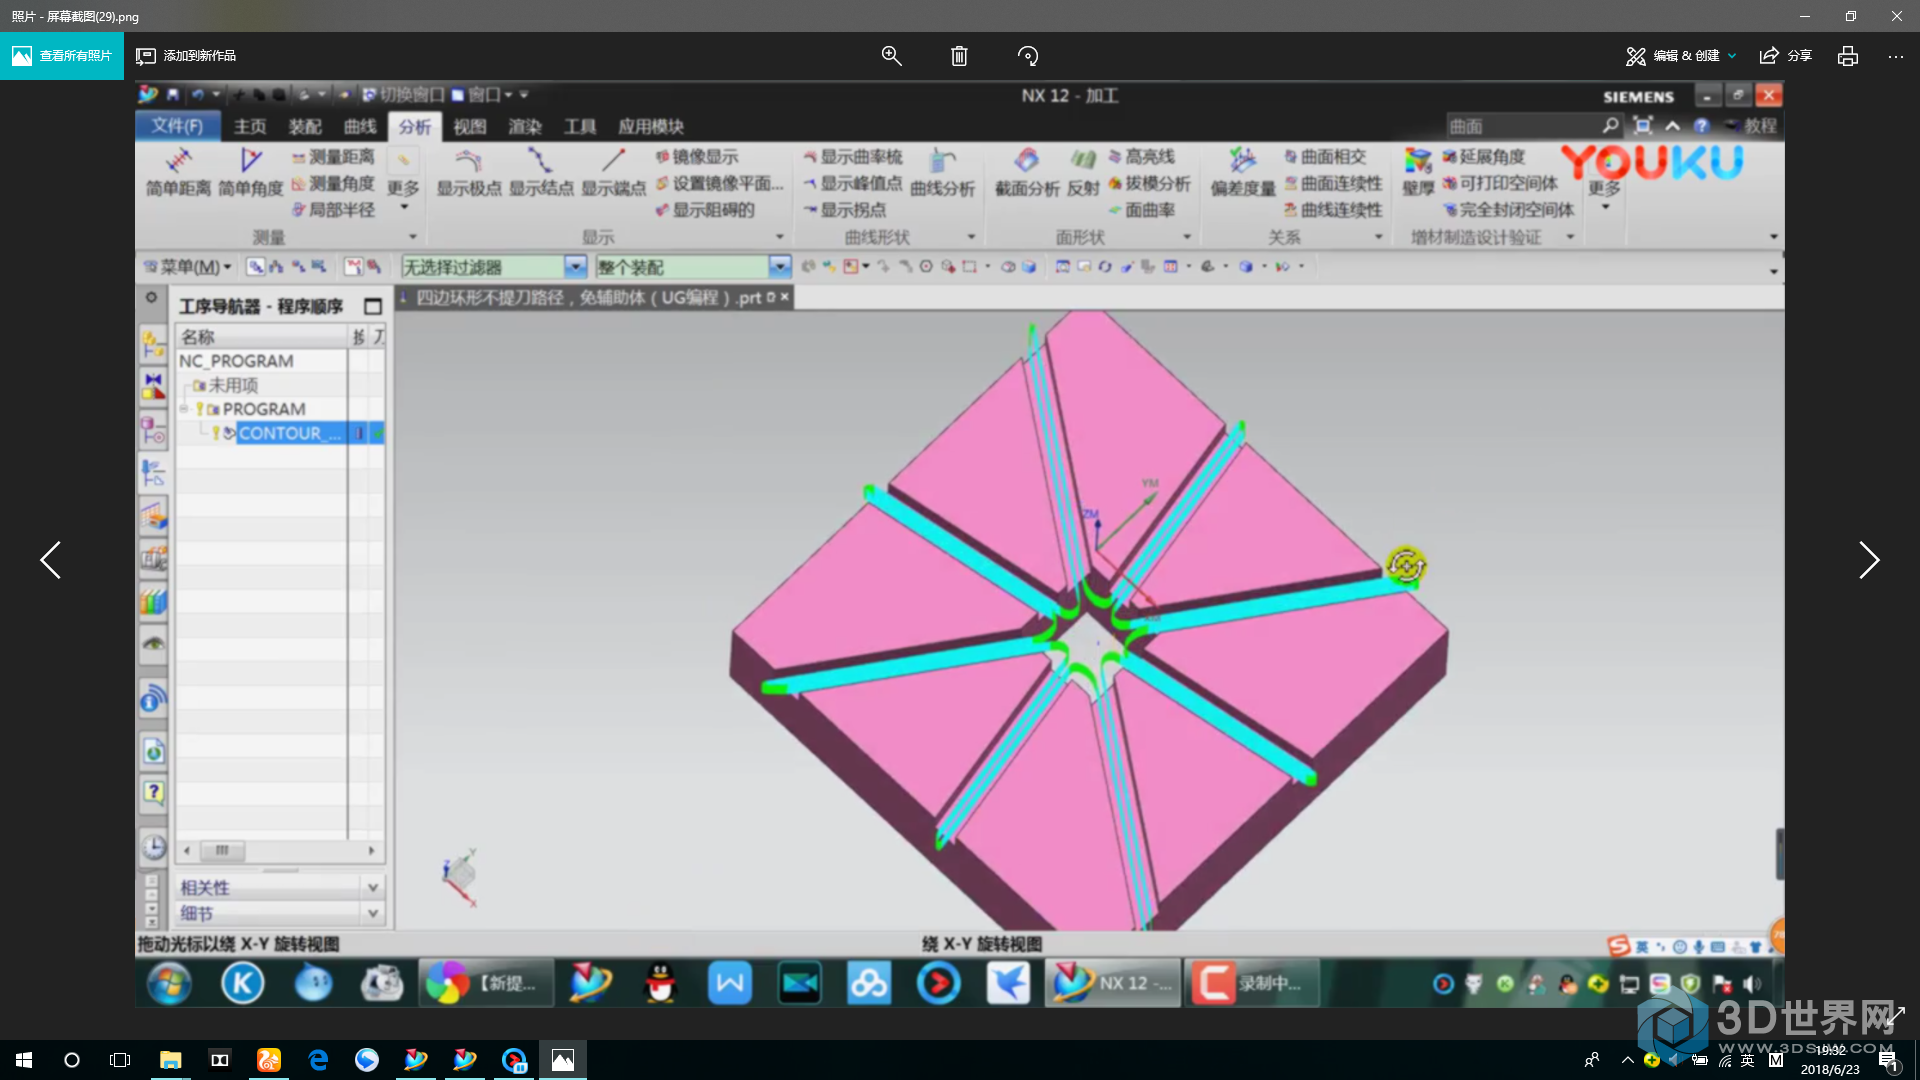
Task: Toggle 显示拐点 show inflections
Action: pos(845,210)
